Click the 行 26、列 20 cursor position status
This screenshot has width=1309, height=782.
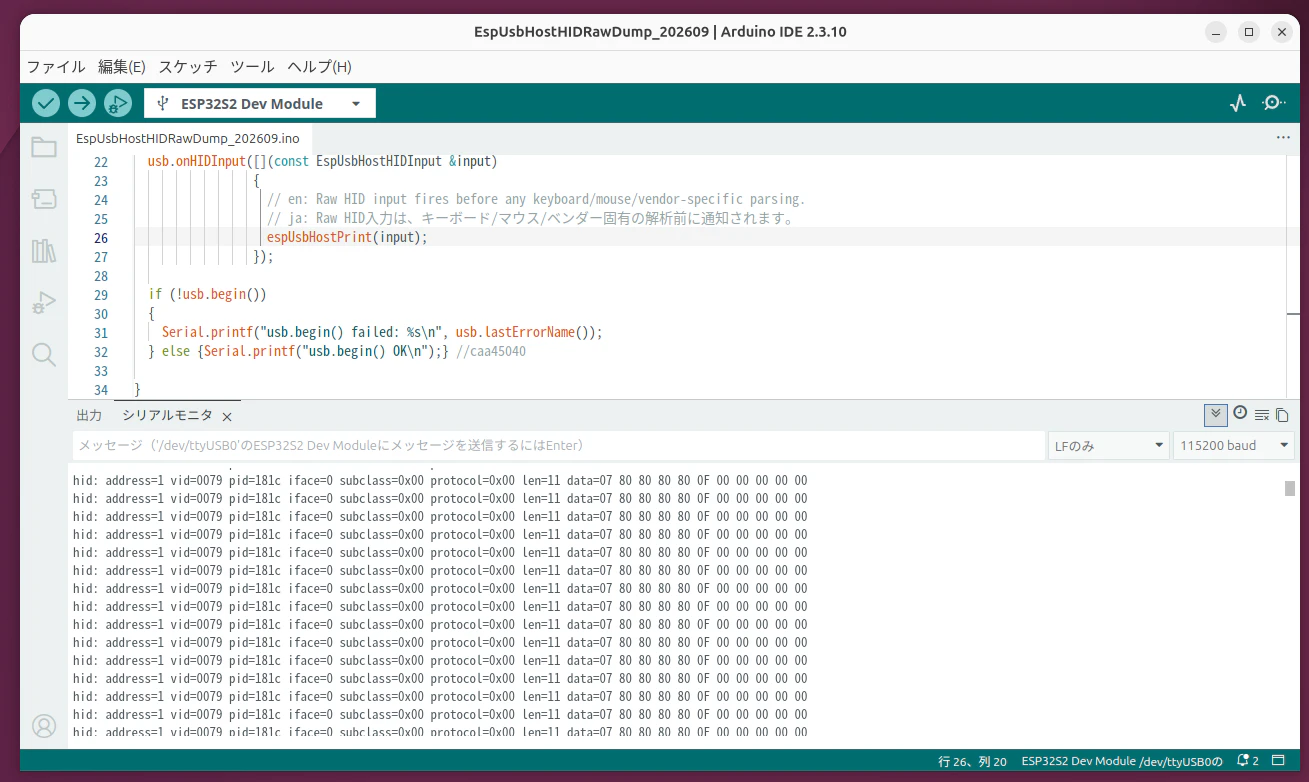point(972,761)
